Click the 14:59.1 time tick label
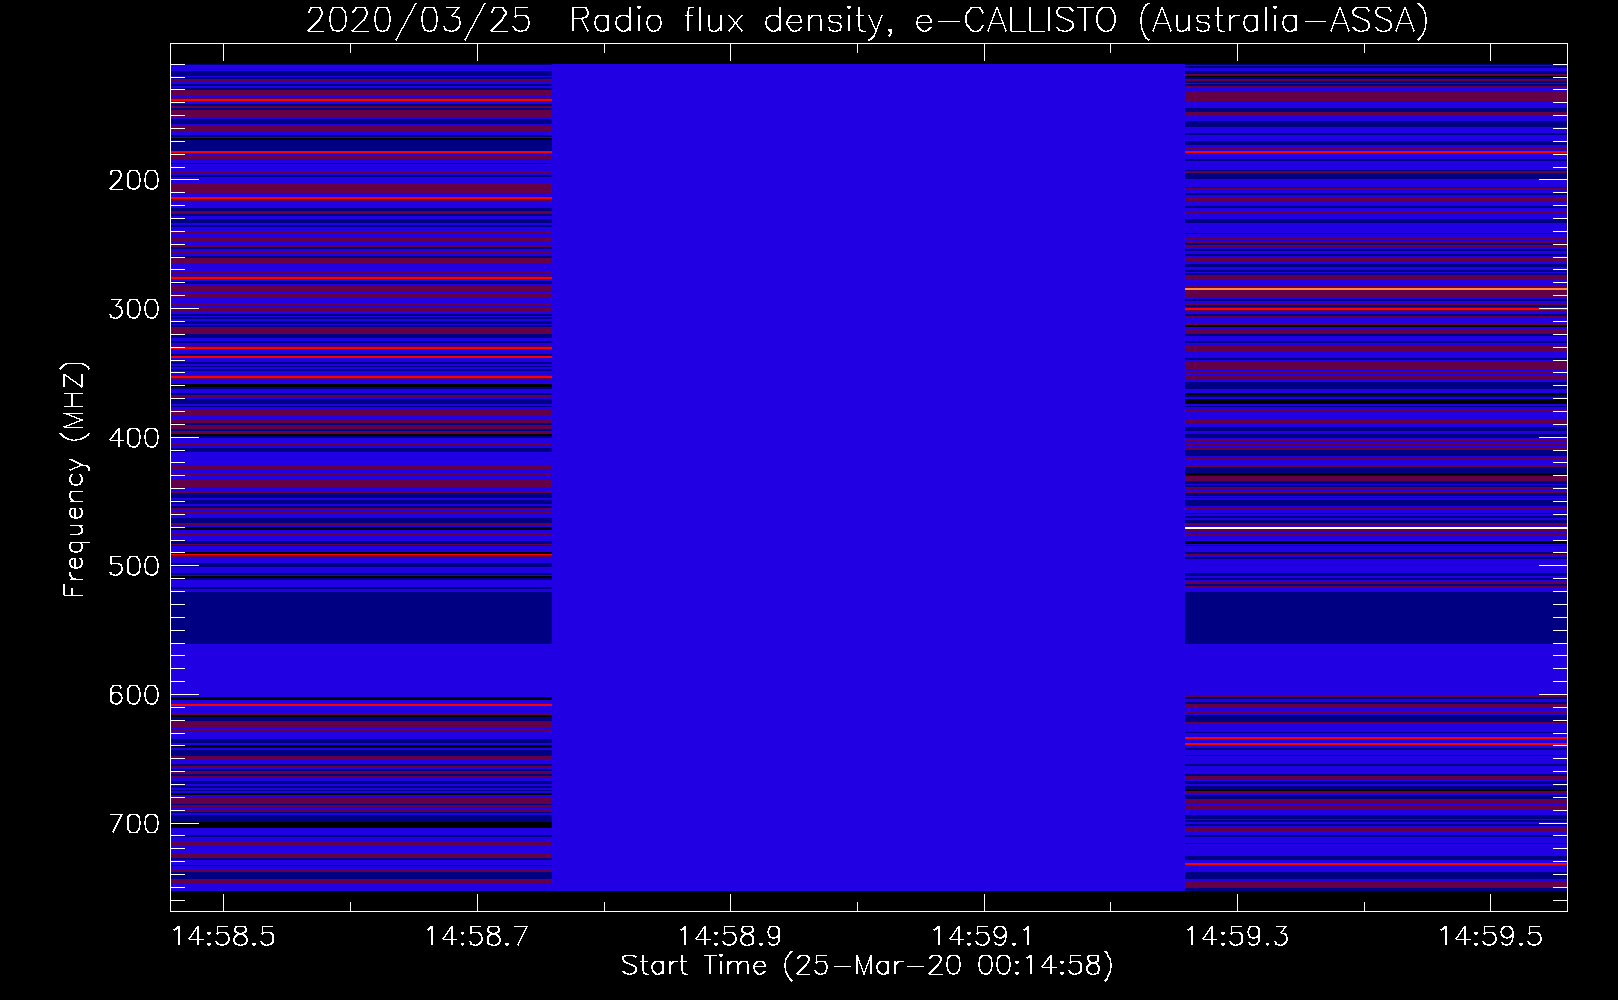This screenshot has width=1618, height=1000. (x=984, y=936)
